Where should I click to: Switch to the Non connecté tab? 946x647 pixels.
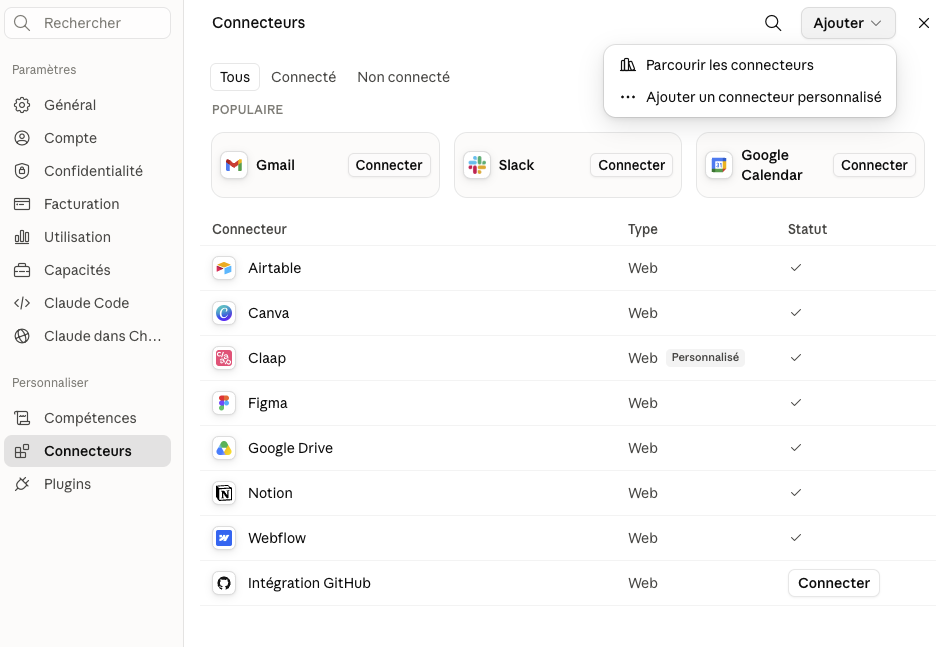pyautogui.click(x=404, y=77)
